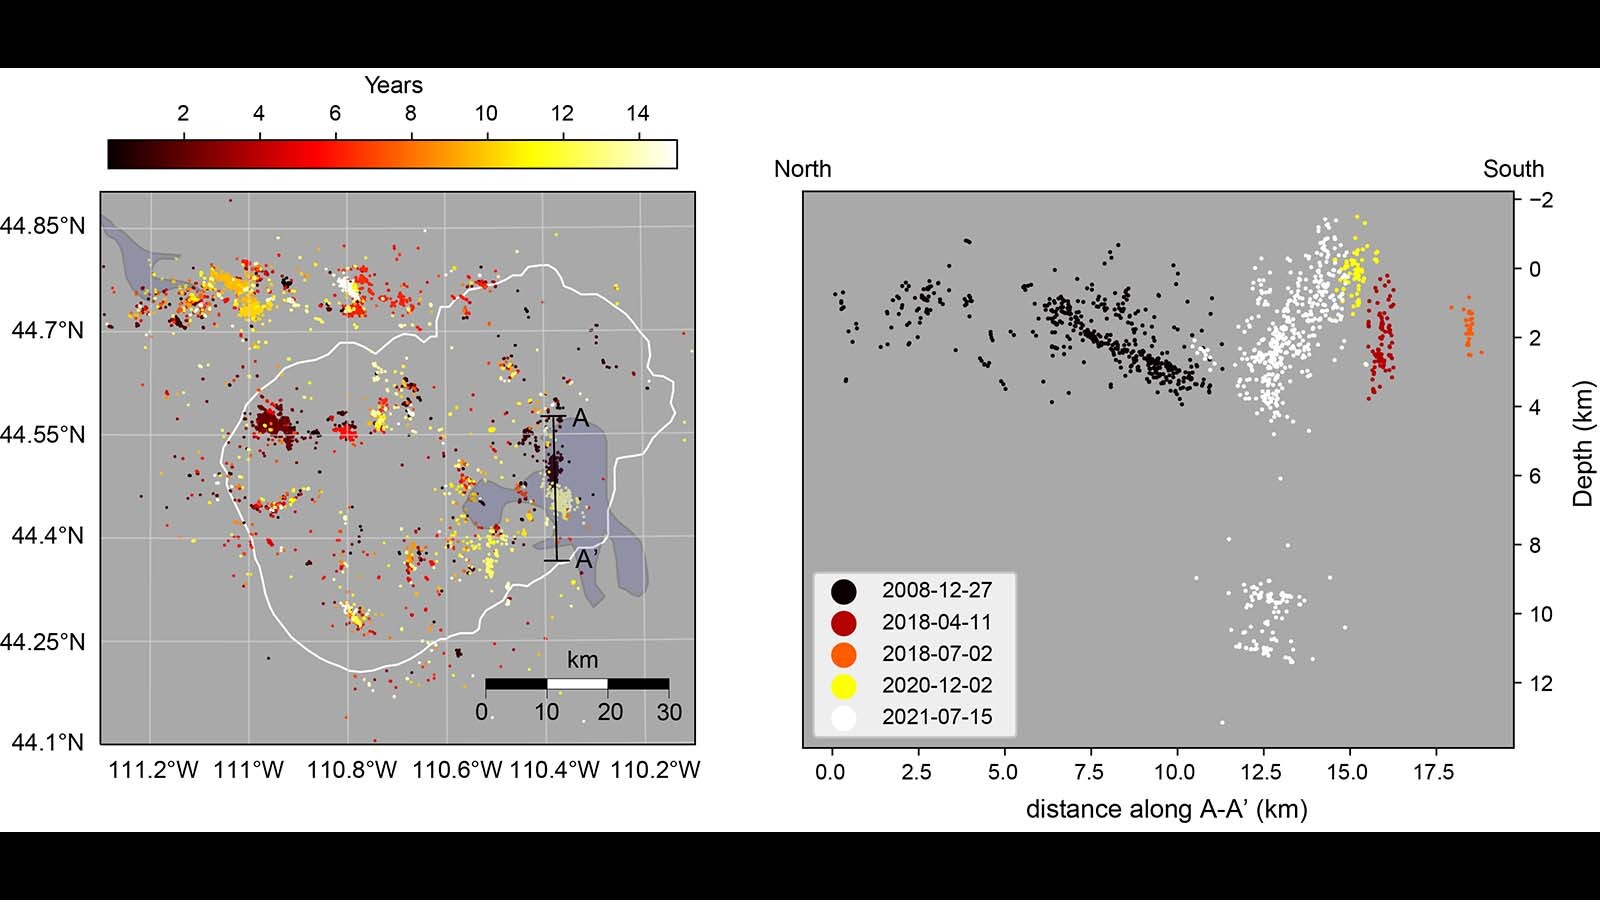Click the yellow 2020-12-02 legend dot
1600x900 pixels.
(x=843, y=685)
